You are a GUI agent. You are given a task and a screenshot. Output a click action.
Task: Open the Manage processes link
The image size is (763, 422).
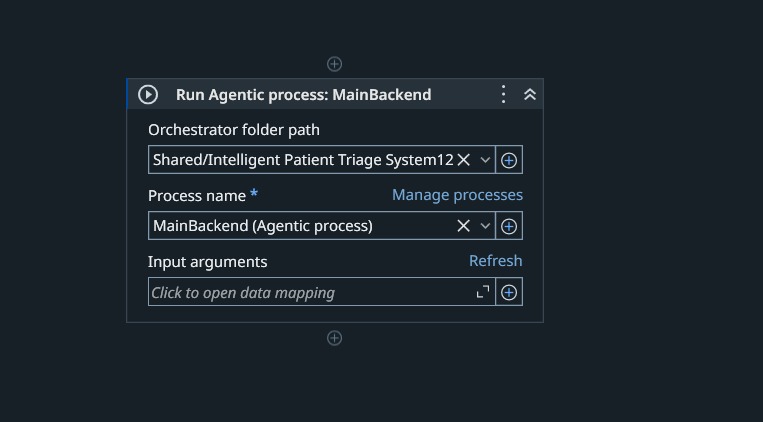457,195
